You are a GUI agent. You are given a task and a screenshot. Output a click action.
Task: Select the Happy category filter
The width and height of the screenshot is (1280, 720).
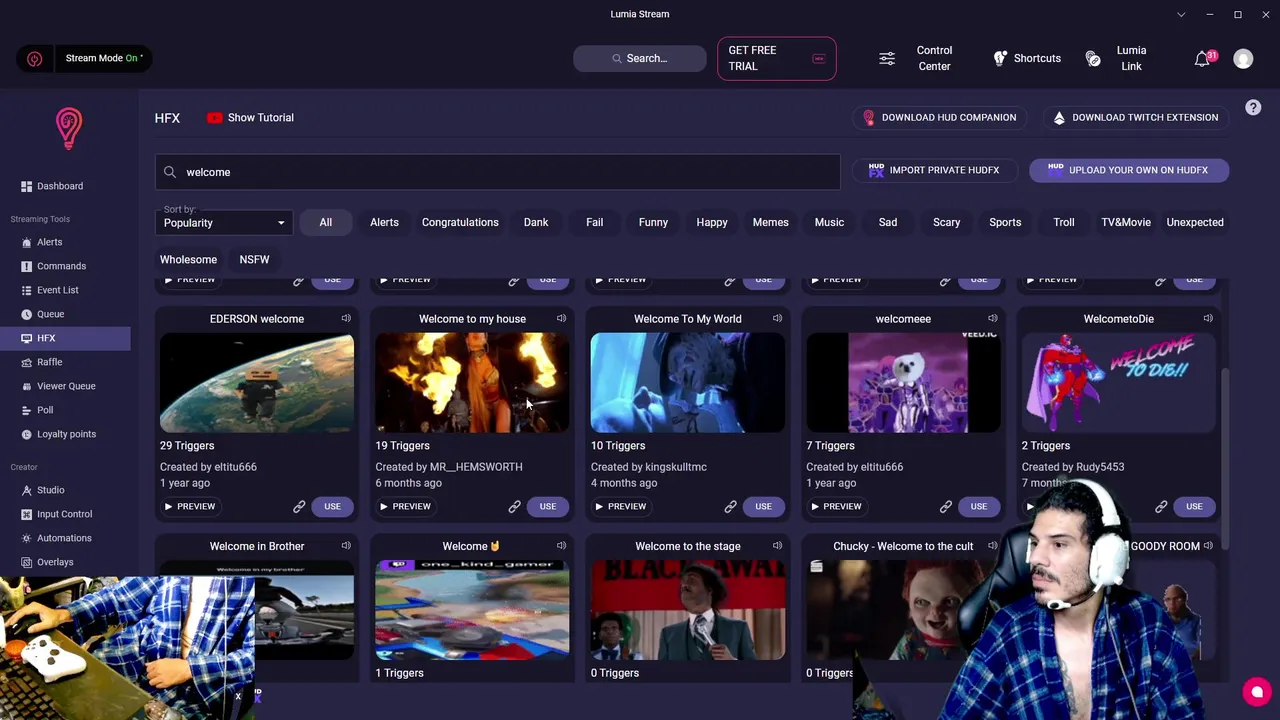pyautogui.click(x=712, y=222)
